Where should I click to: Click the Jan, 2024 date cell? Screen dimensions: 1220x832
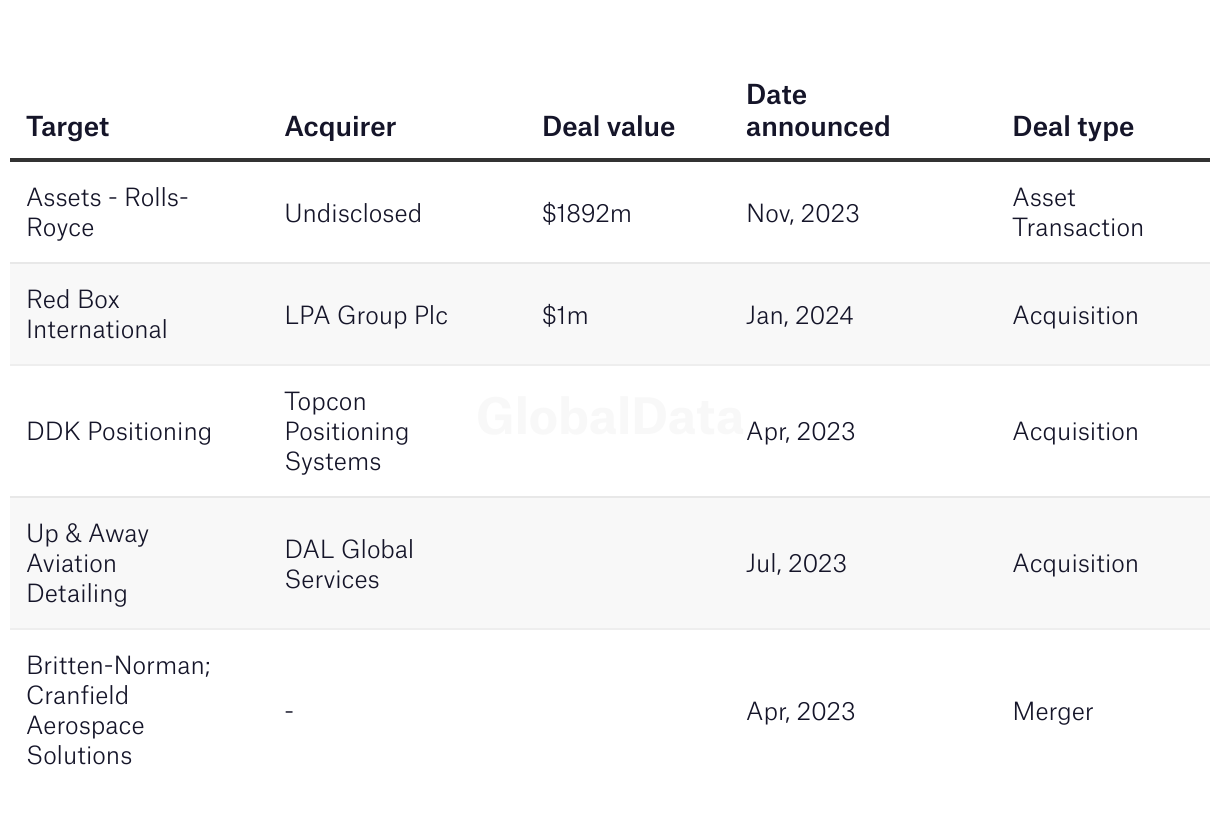pos(800,316)
